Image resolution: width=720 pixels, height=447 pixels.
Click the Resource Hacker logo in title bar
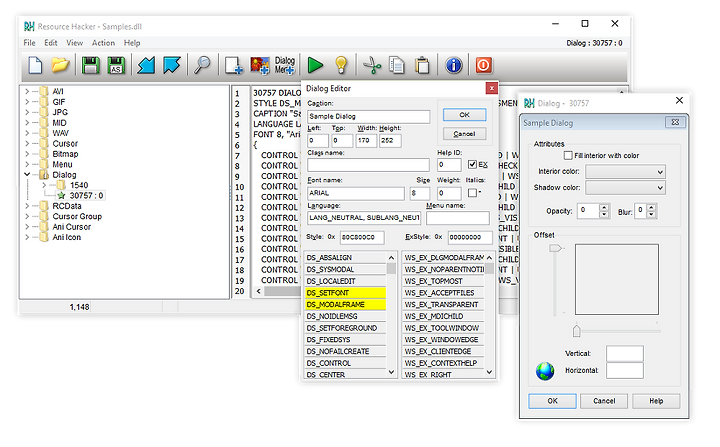click(29, 26)
